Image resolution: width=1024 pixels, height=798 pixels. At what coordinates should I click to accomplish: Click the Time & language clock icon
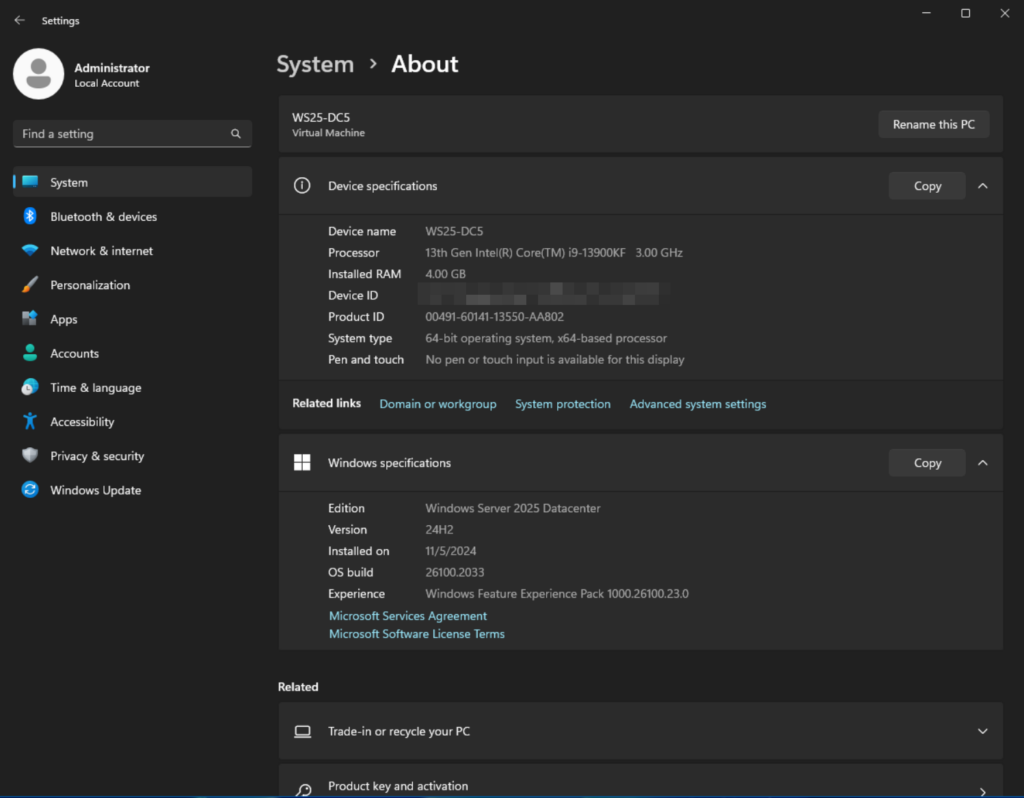[30, 387]
